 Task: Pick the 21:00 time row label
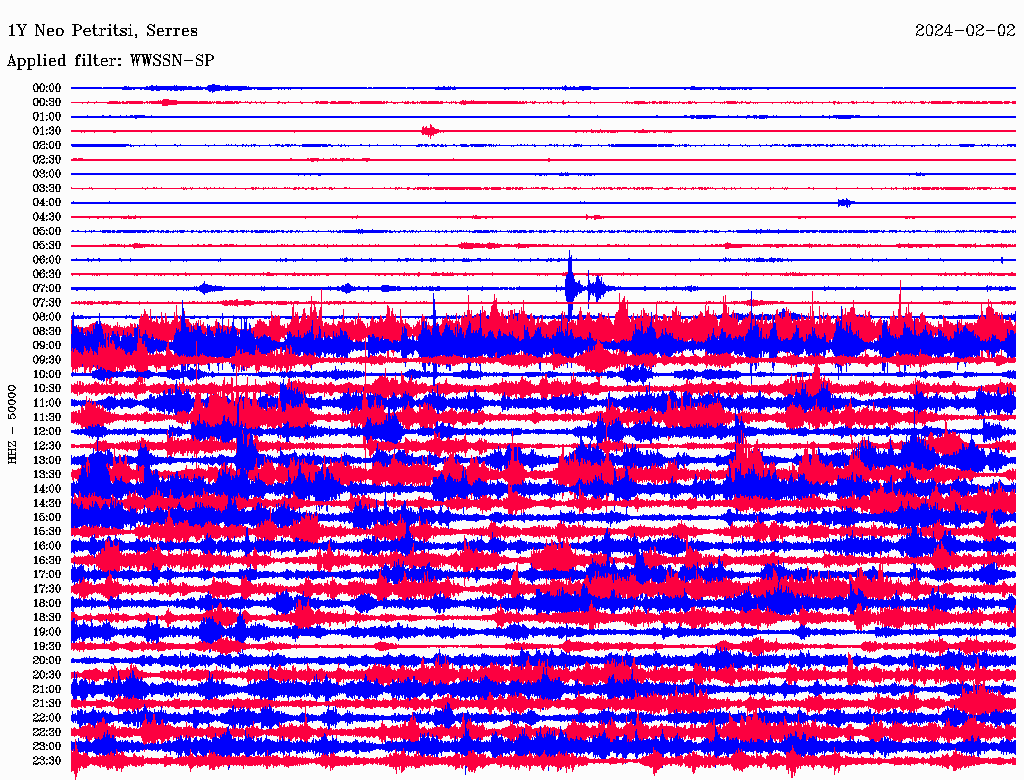[x=47, y=689]
